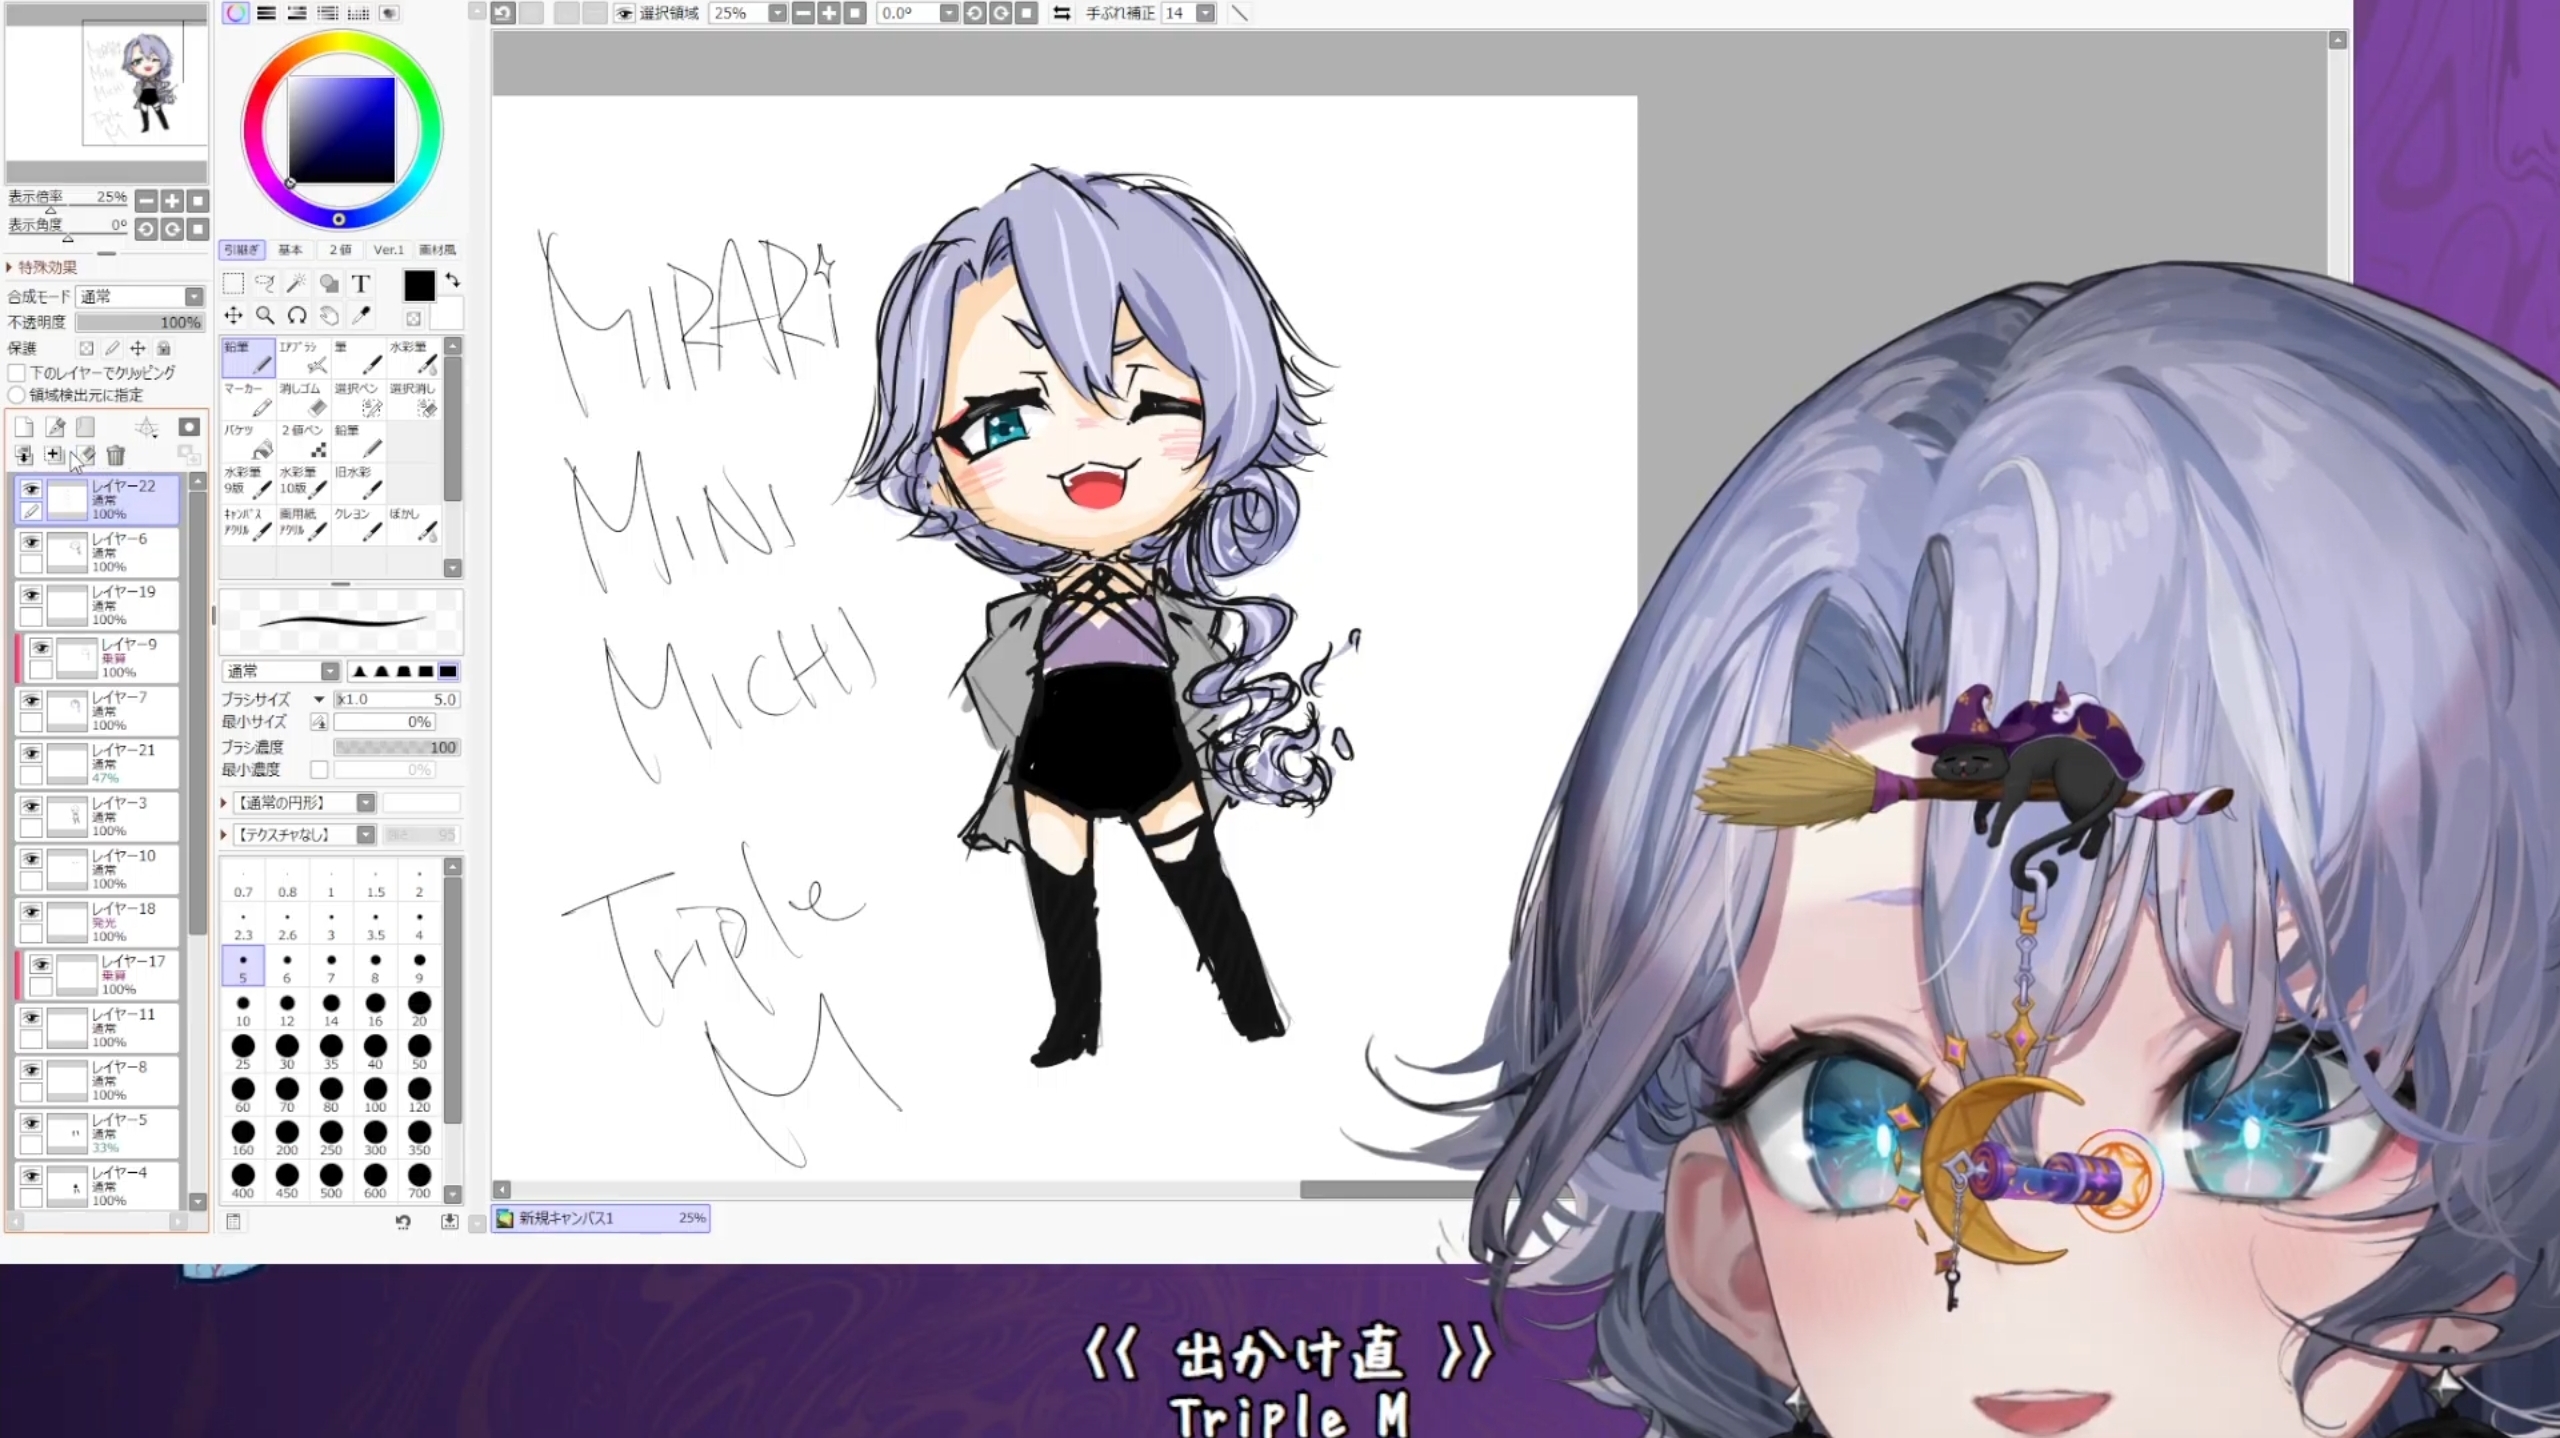The image size is (2560, 1438).
Task: Toggle the 最小濃度 checkbox
Action: click(x=319, y=769)
